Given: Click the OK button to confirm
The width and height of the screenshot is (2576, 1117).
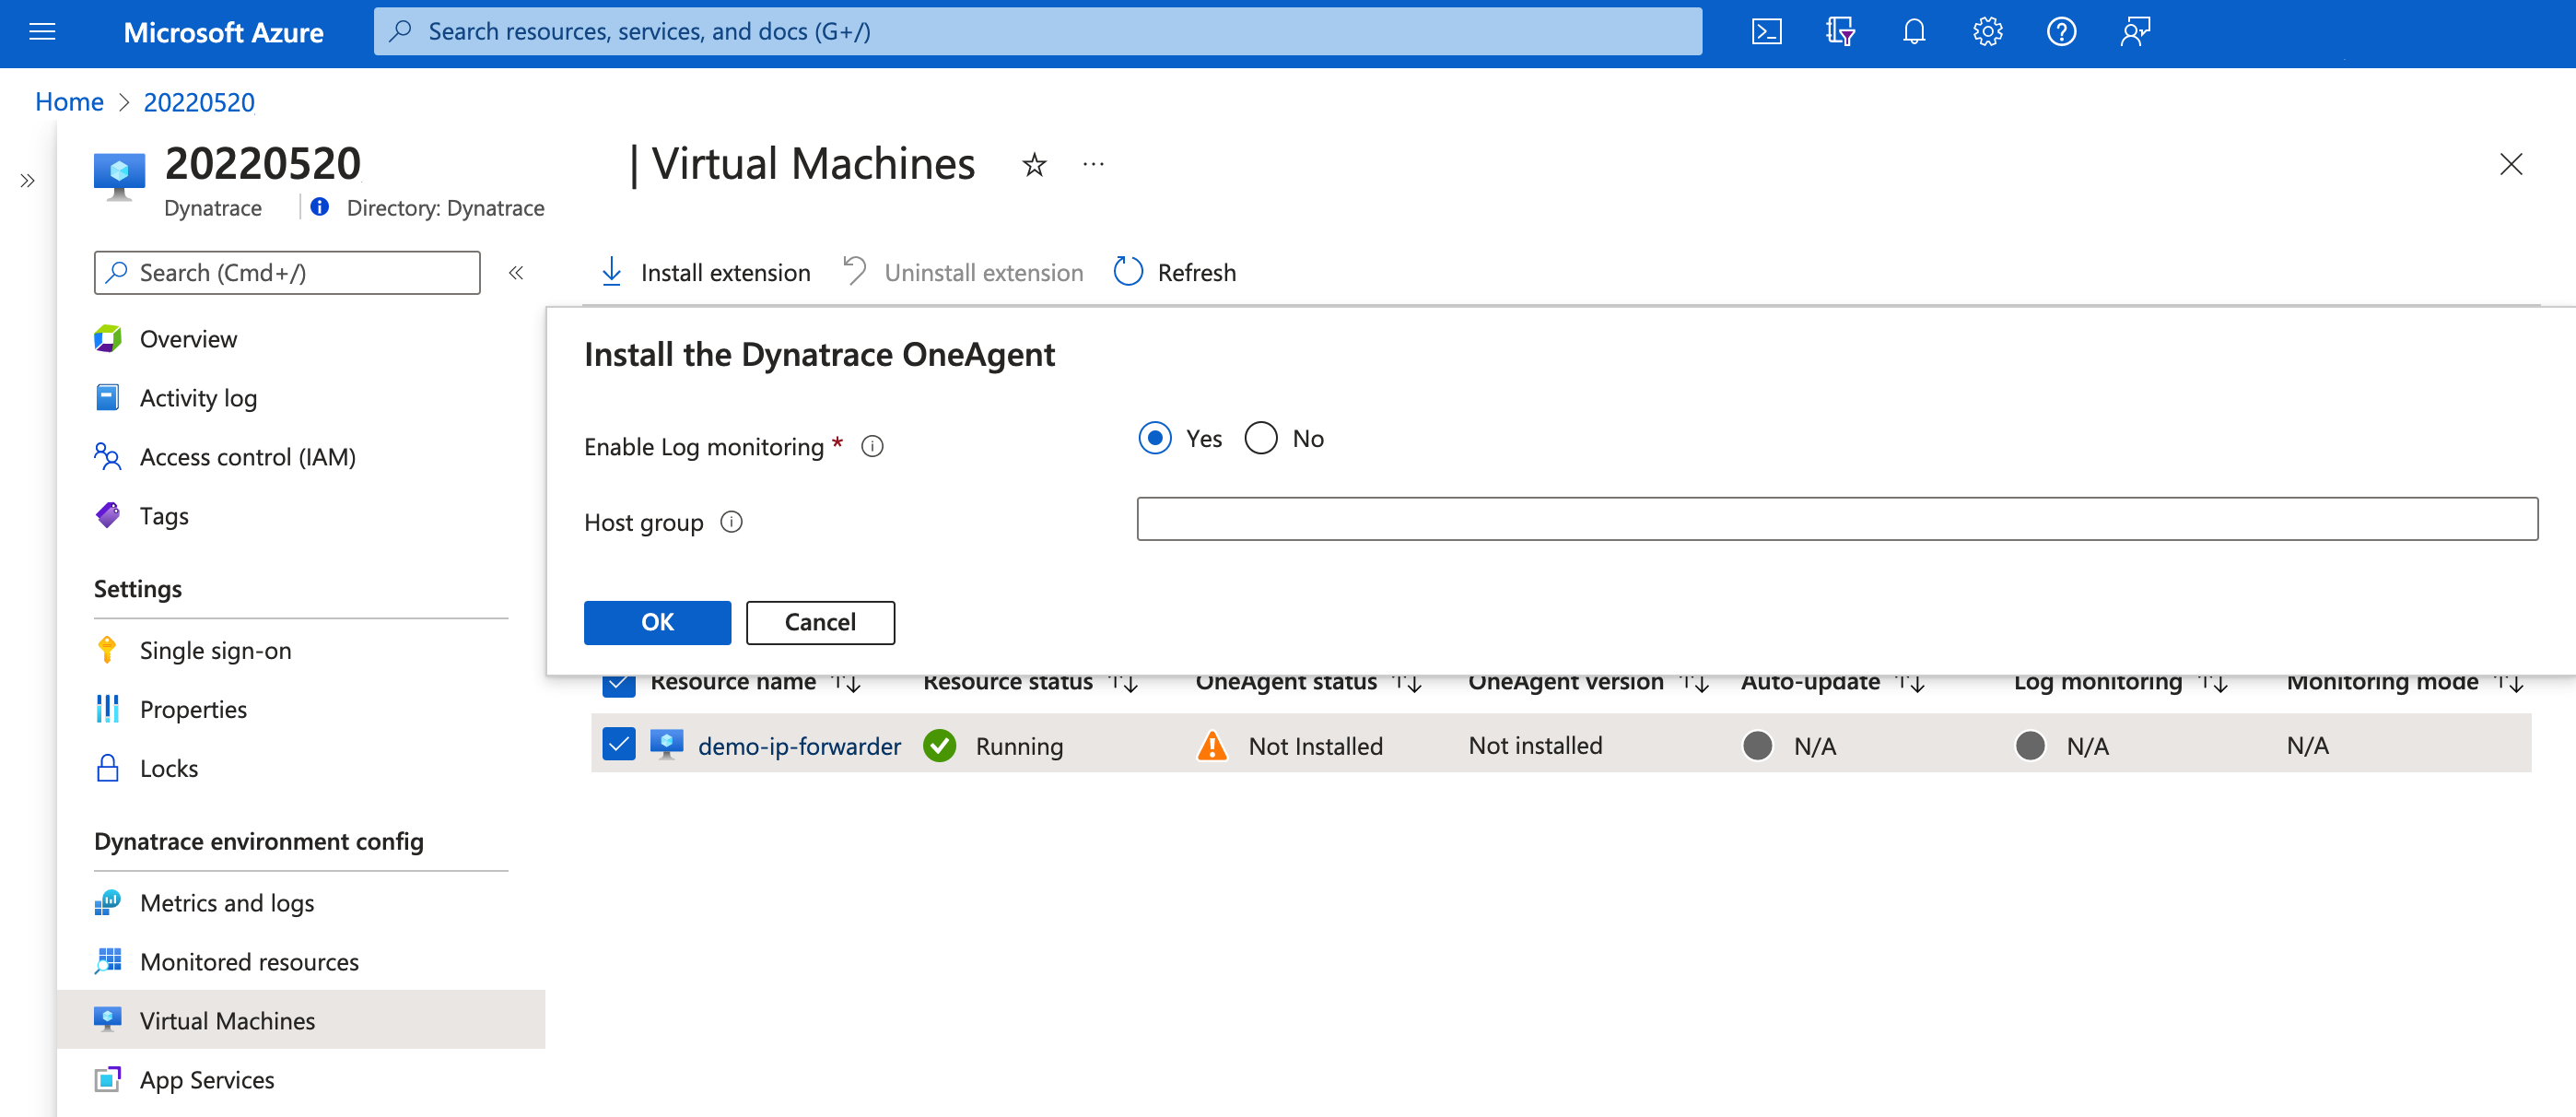Looking at the screenshot, I should (657, 621).
